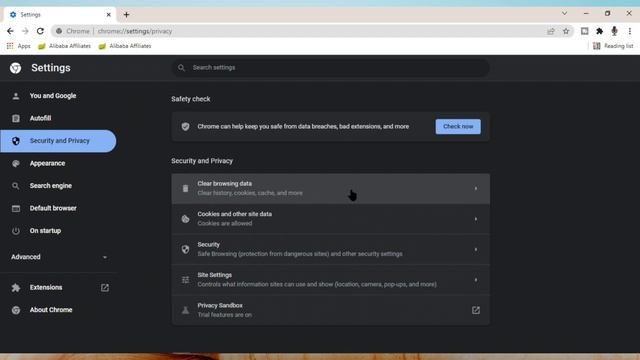Click the tab-shaped icon beside extensions

(584, 31)
